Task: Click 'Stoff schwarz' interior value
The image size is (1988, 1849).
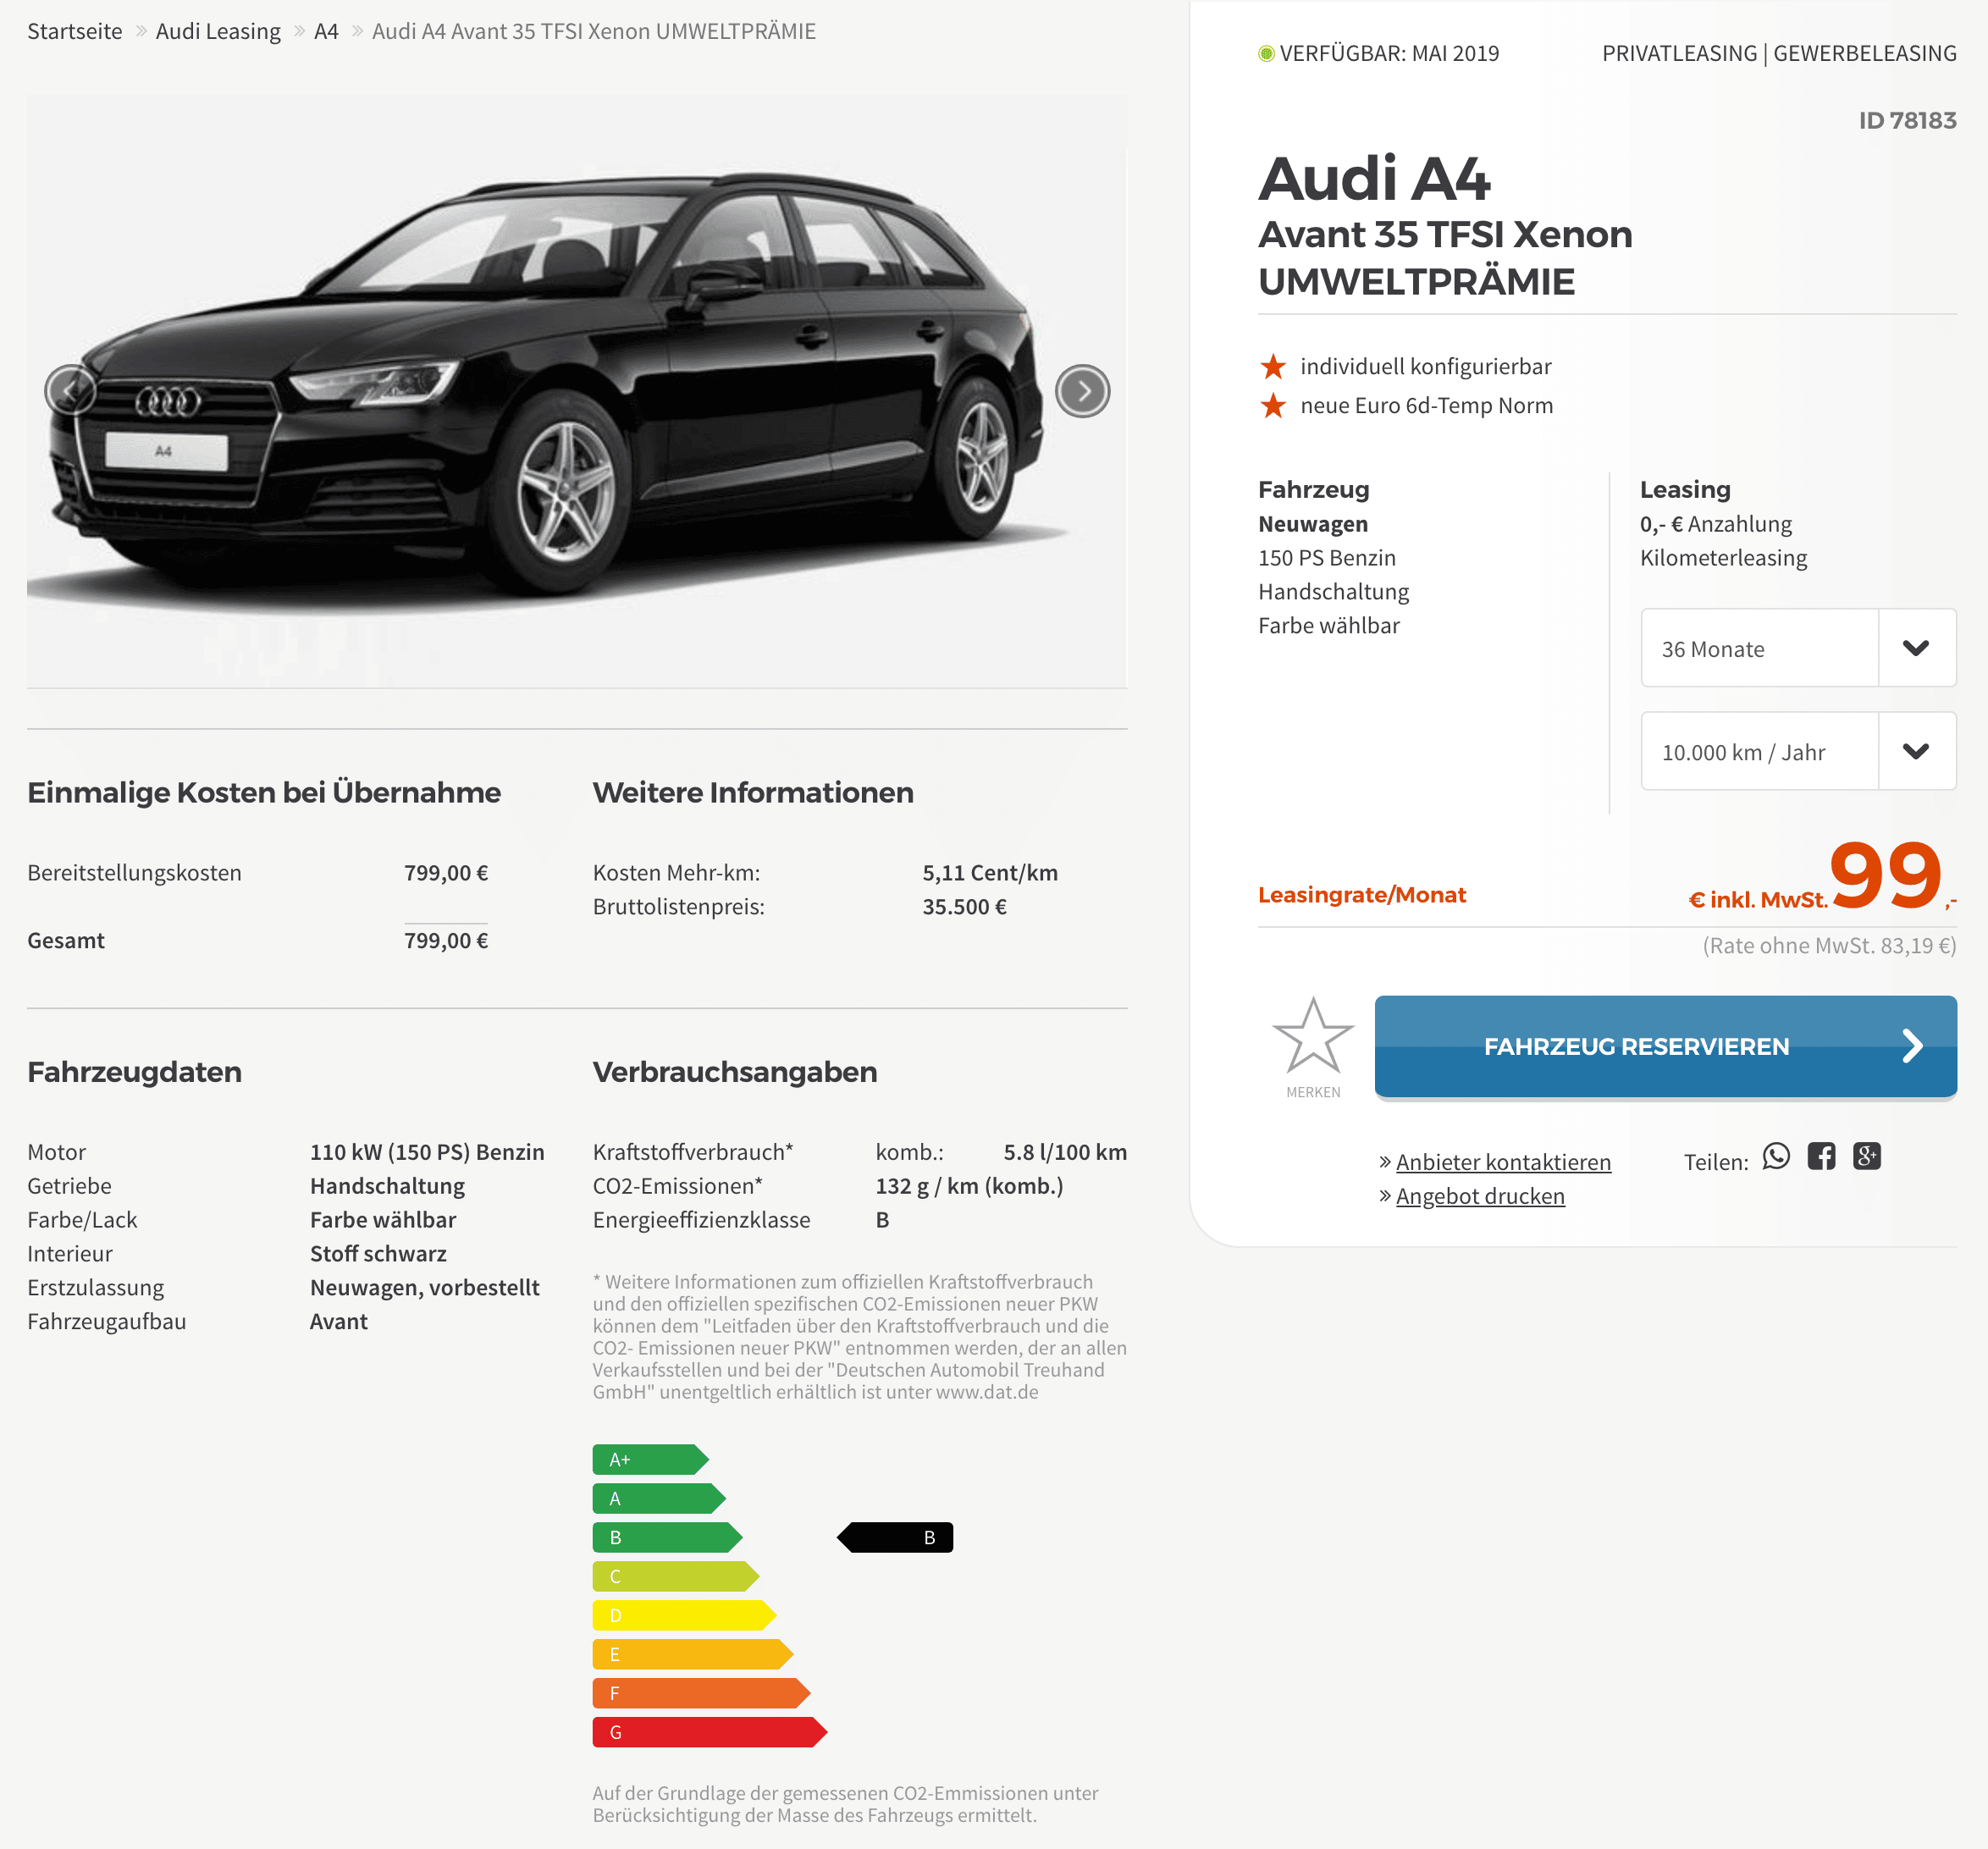Action: pyautogui.click(x=378, y=1254)
